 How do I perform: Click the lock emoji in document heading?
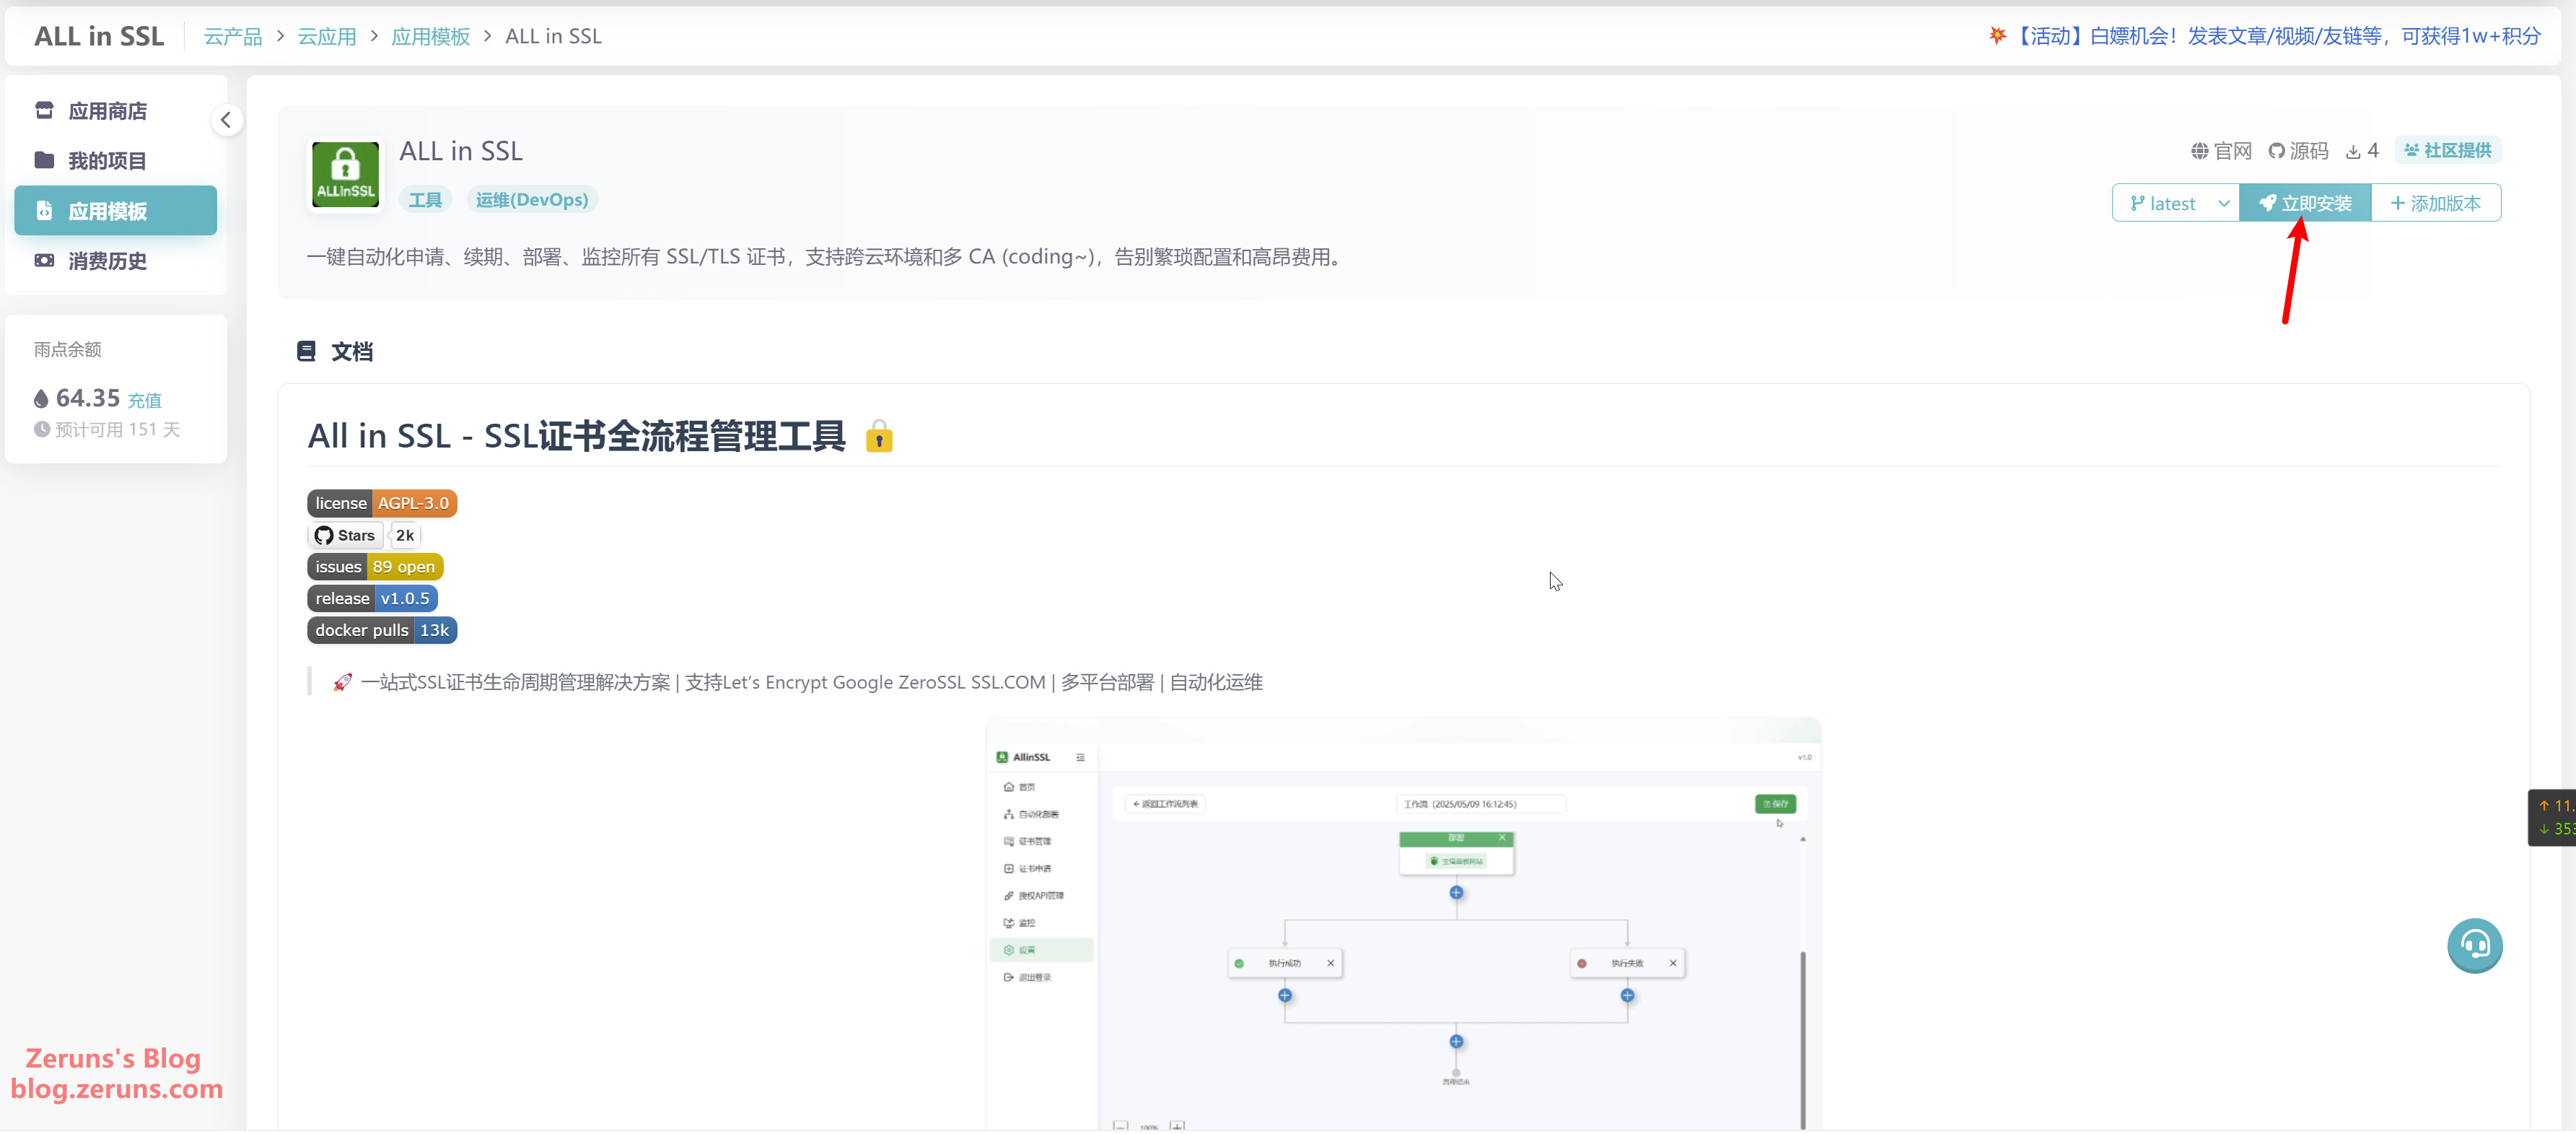[879, 437]
